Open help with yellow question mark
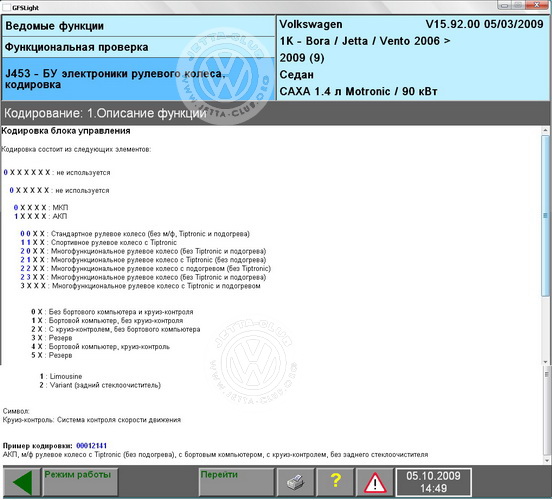This screenshot has height=500, width=552. pos(335,482)
